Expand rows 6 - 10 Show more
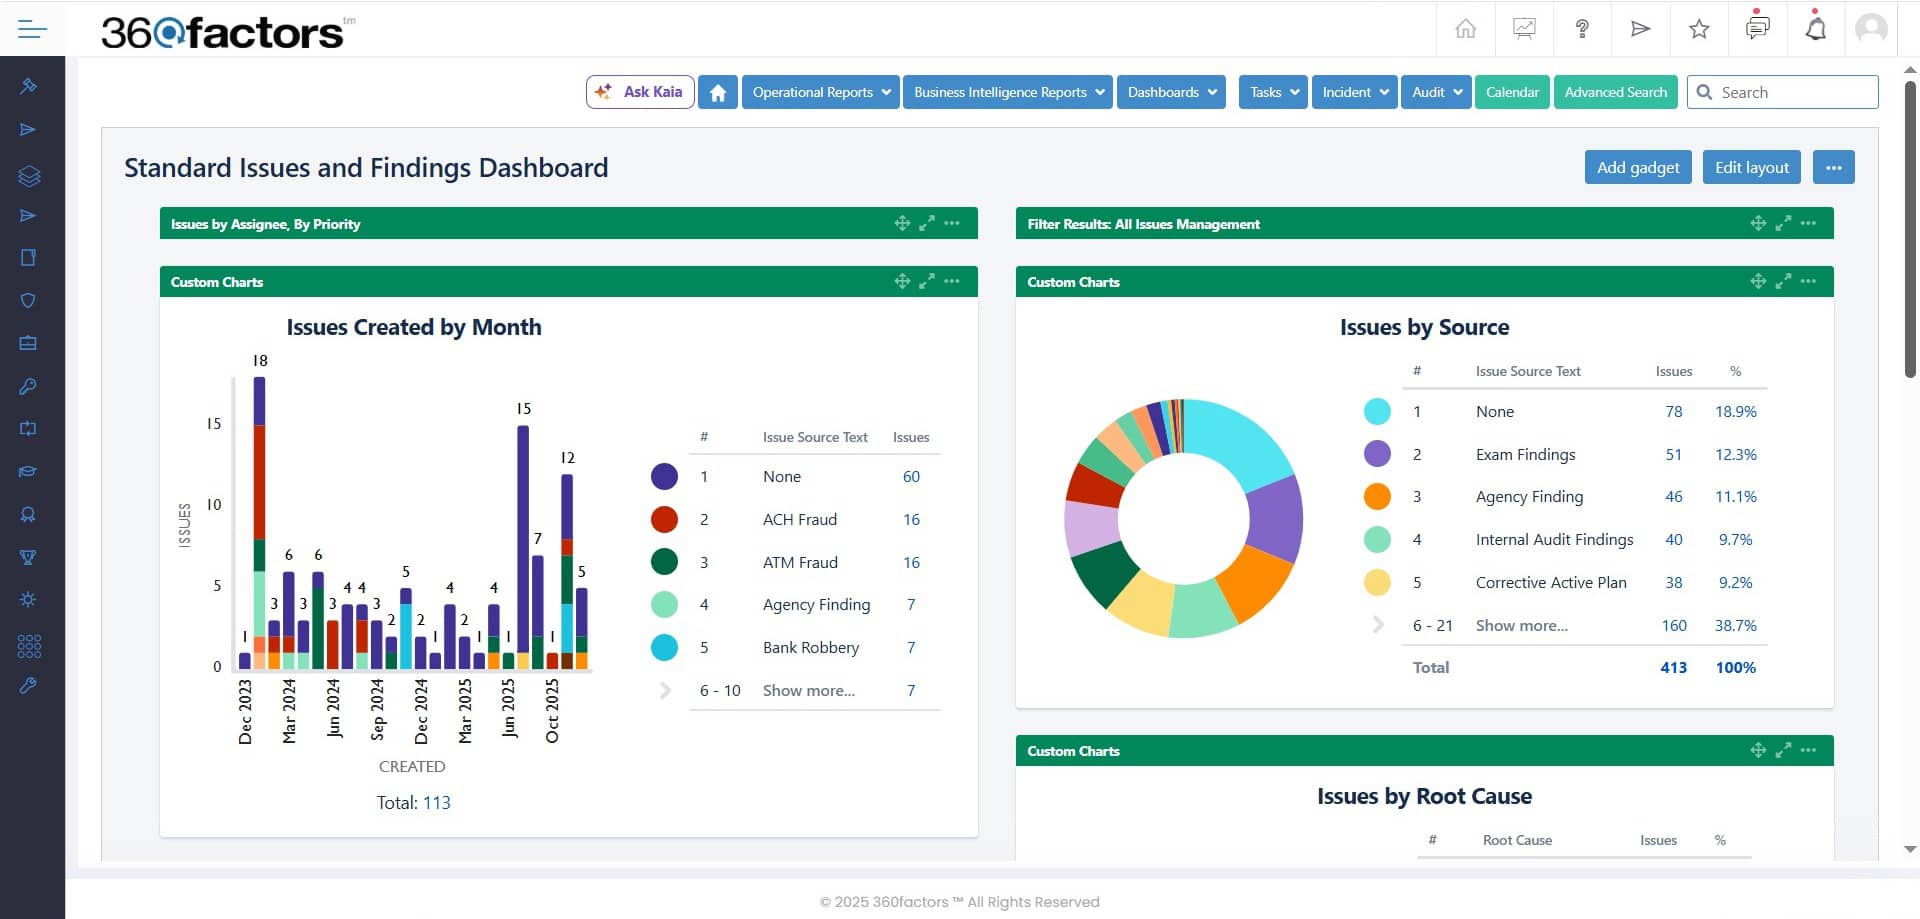 tap(808, 690)
